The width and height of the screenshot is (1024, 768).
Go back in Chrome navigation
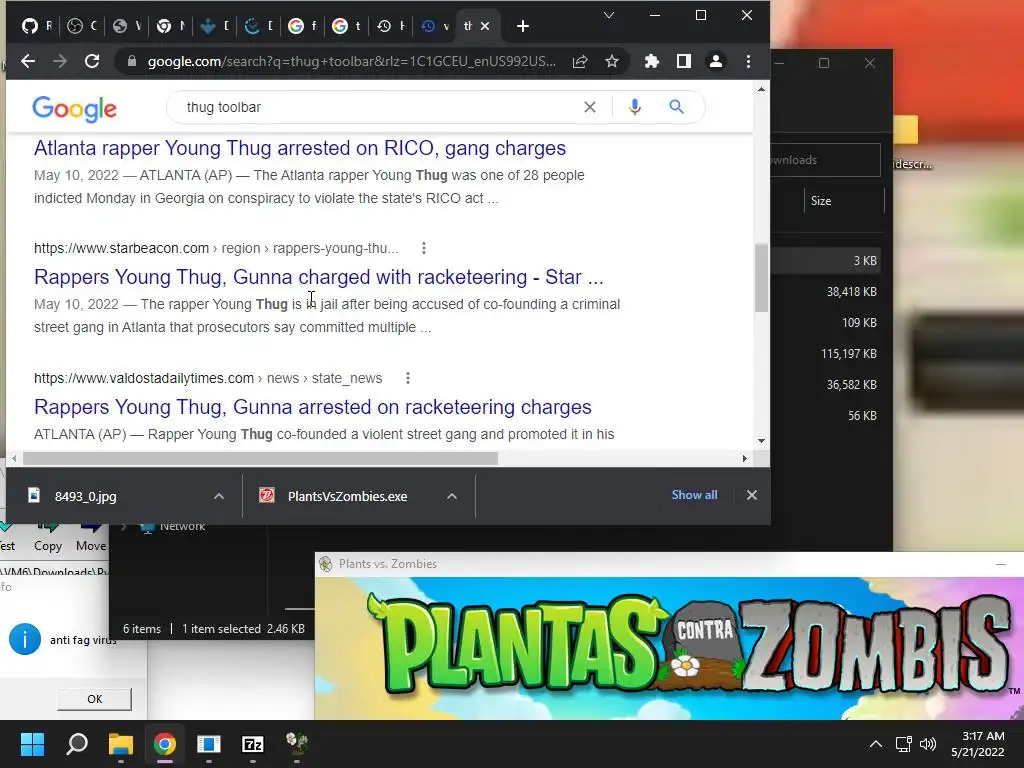pos(28,61)
